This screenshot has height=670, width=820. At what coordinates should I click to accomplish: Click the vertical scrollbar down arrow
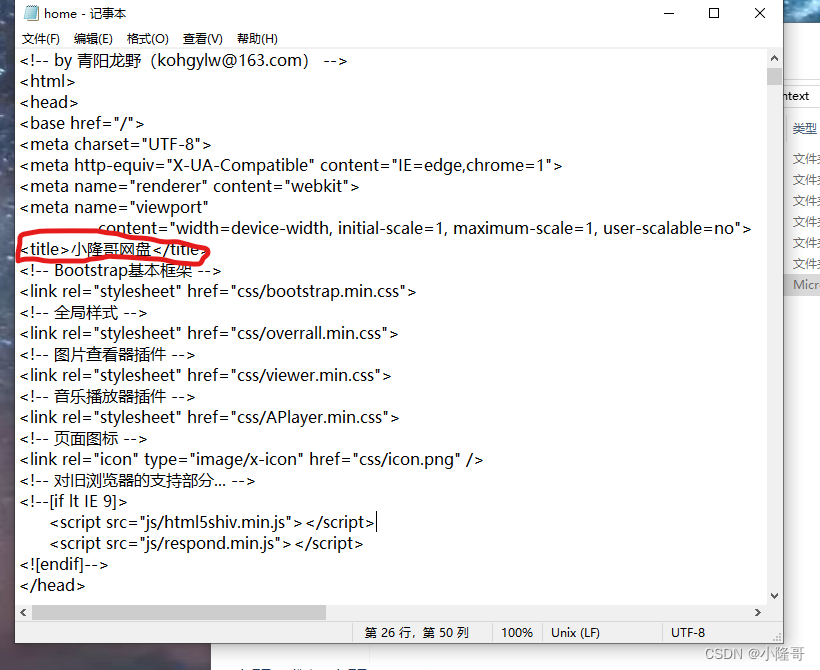point(775,596)
